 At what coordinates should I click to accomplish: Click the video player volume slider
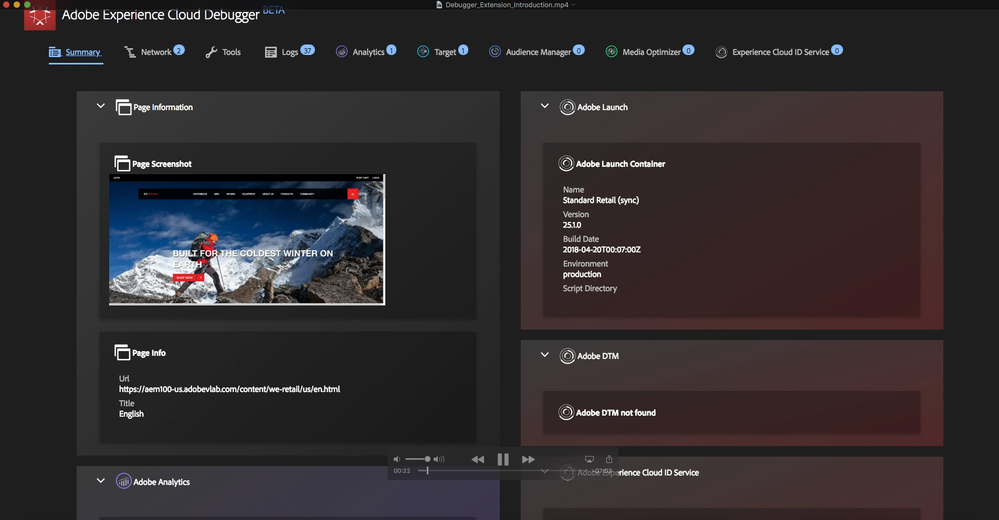419,459
